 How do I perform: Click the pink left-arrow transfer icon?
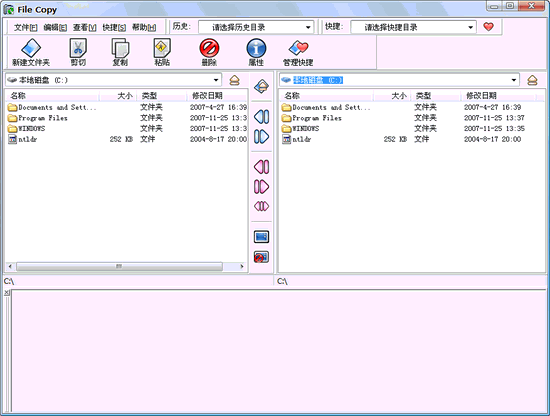click(x=262, y=167)
